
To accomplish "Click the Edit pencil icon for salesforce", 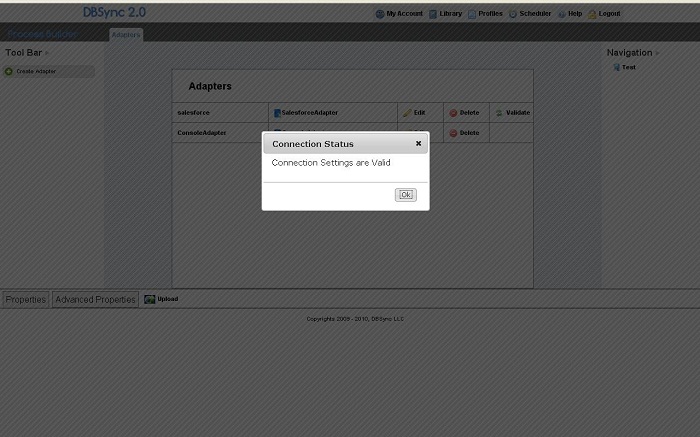I will click(x=407, y=113).
